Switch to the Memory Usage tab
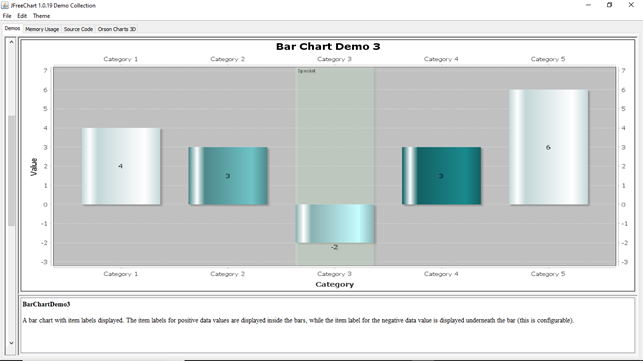This screenshot has width=643, height=361. 42,29
